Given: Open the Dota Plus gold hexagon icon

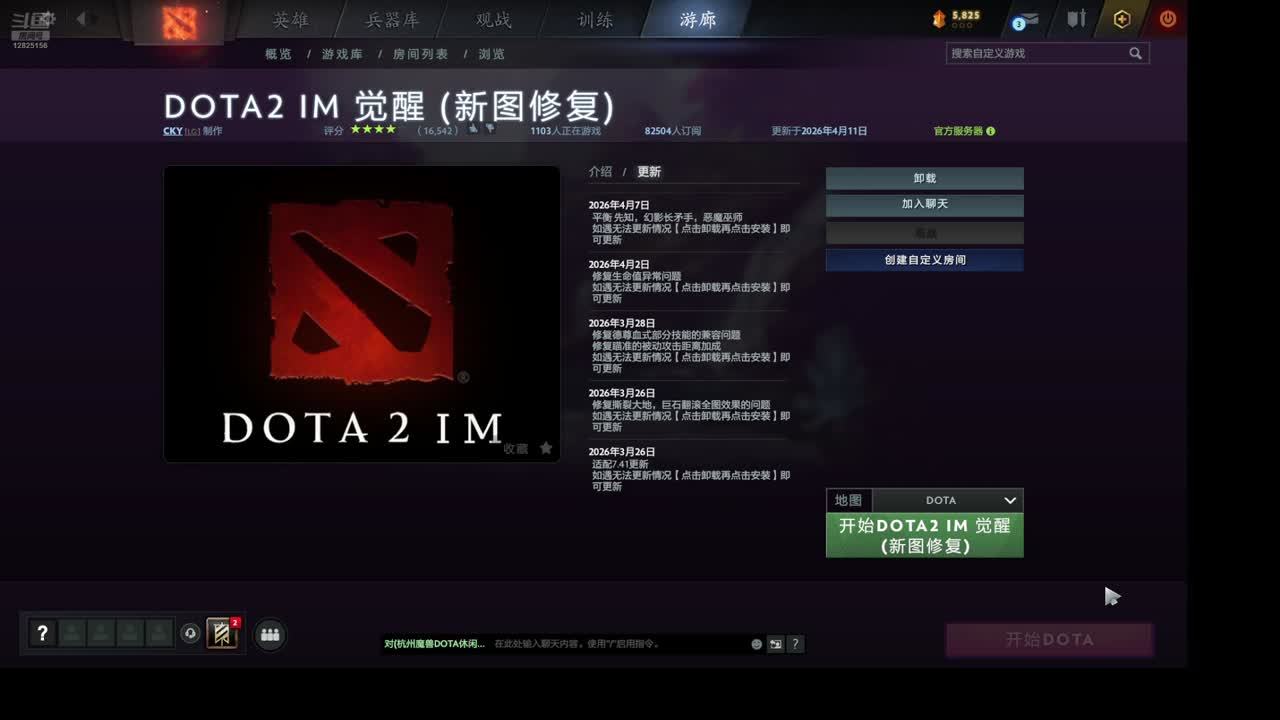Looking at the screenshot, I should point(1121,19).
